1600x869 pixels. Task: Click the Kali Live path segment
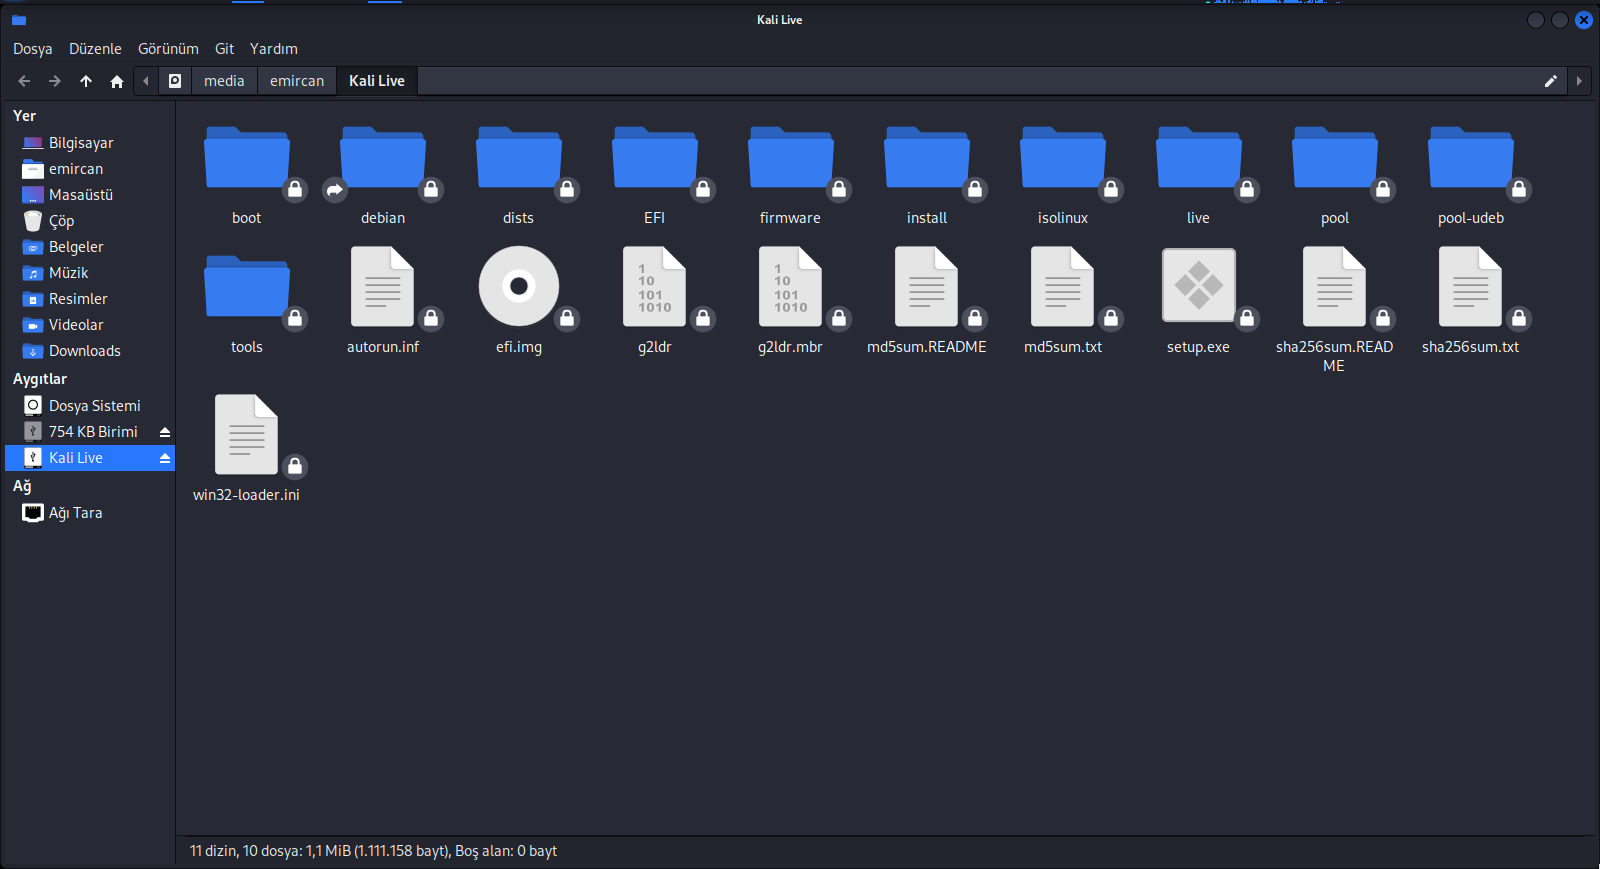tap(377, 81)
